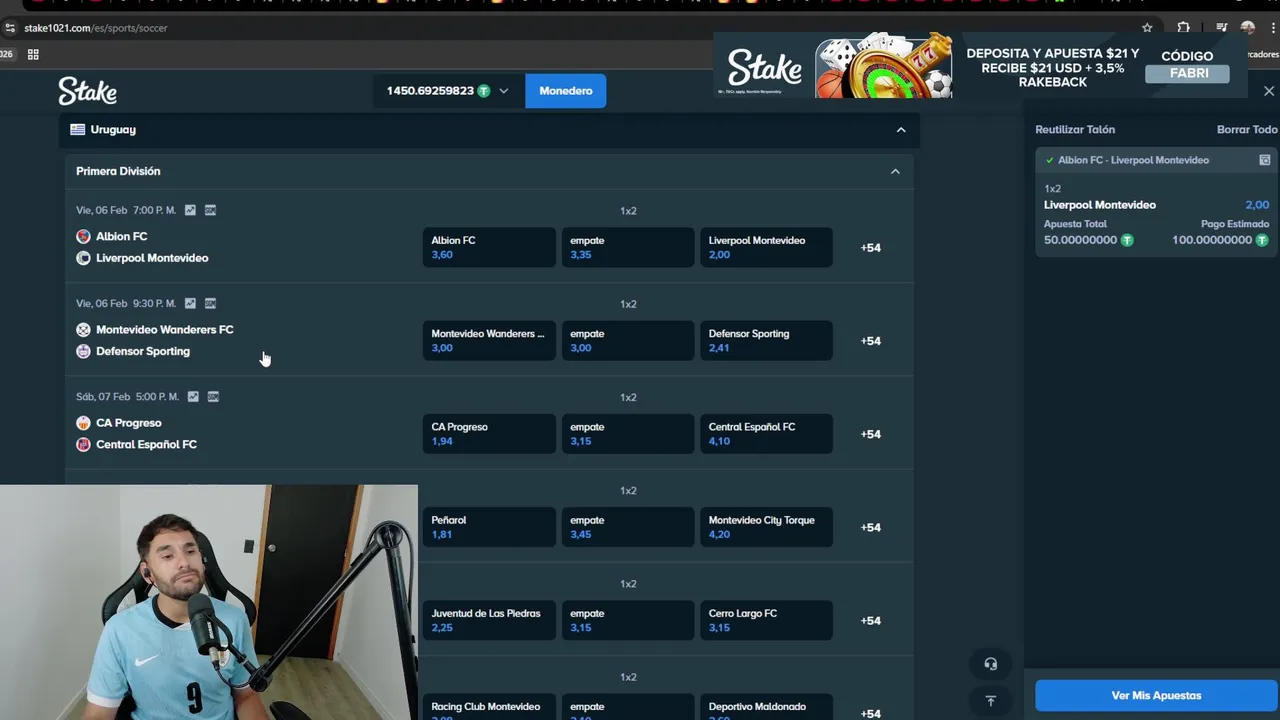
Task: Show +54 more markets for Juventud de Las Piedras match
Action: point(871,621)
